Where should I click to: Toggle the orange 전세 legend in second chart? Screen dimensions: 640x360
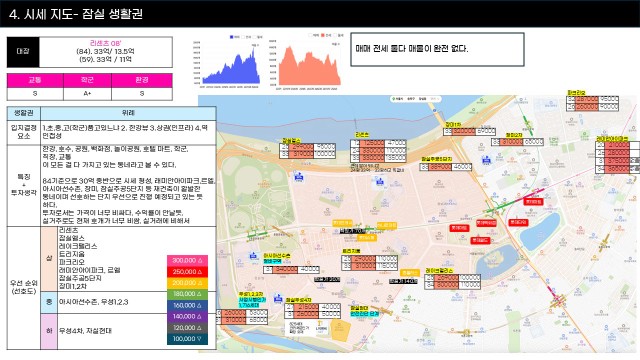pos(322,36)
